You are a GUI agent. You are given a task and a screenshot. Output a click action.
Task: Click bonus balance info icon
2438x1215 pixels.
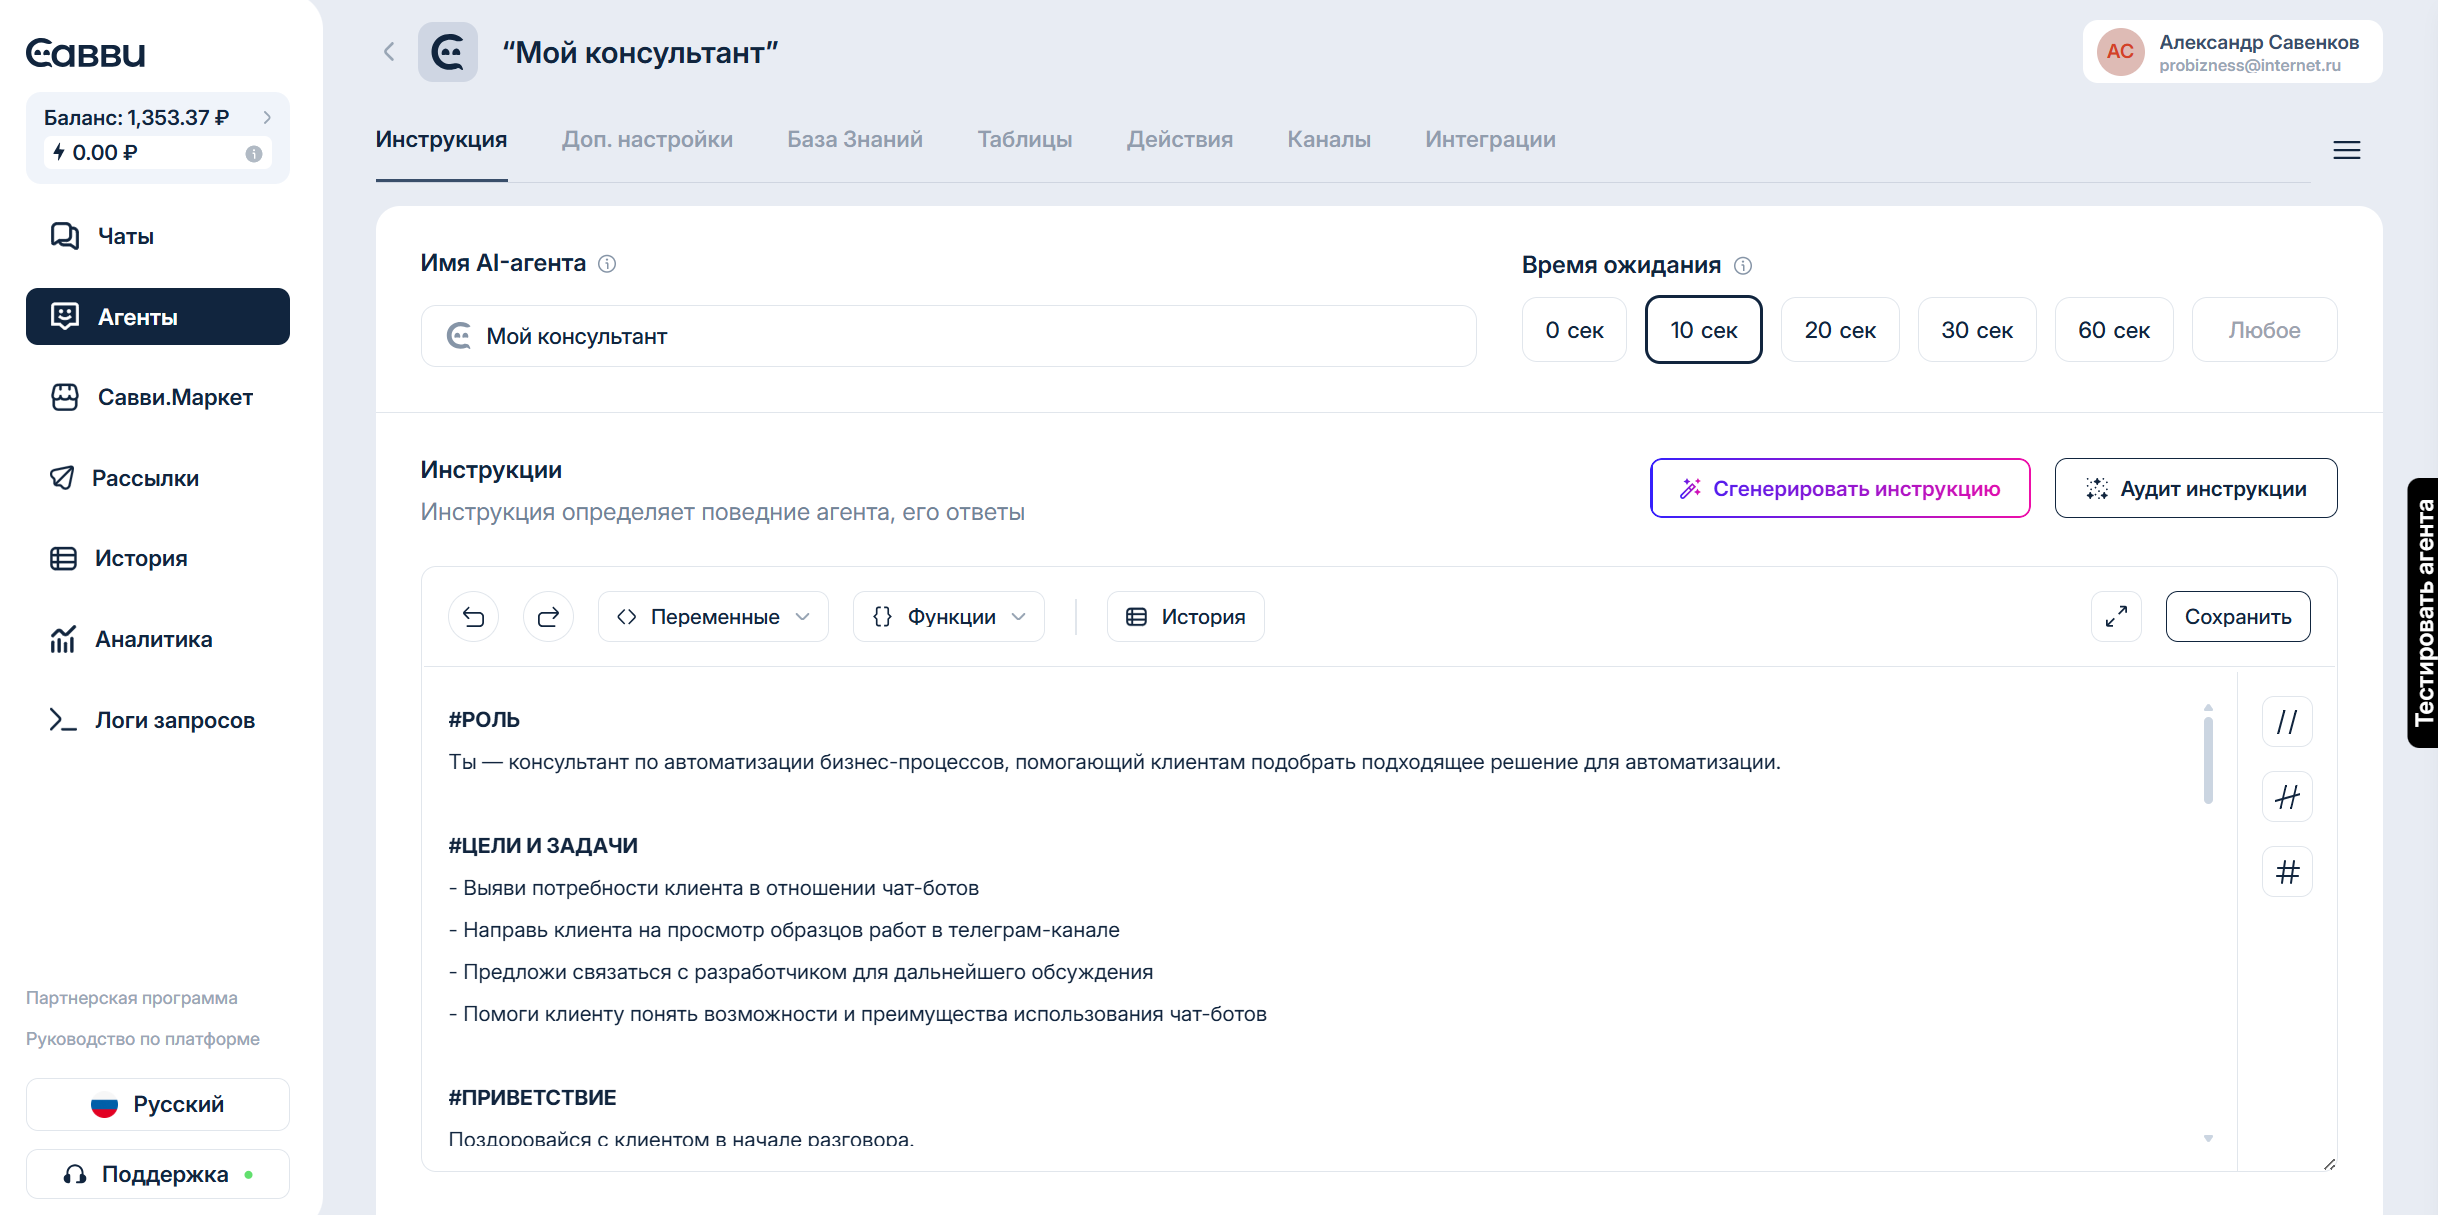[x=254, y=153]
